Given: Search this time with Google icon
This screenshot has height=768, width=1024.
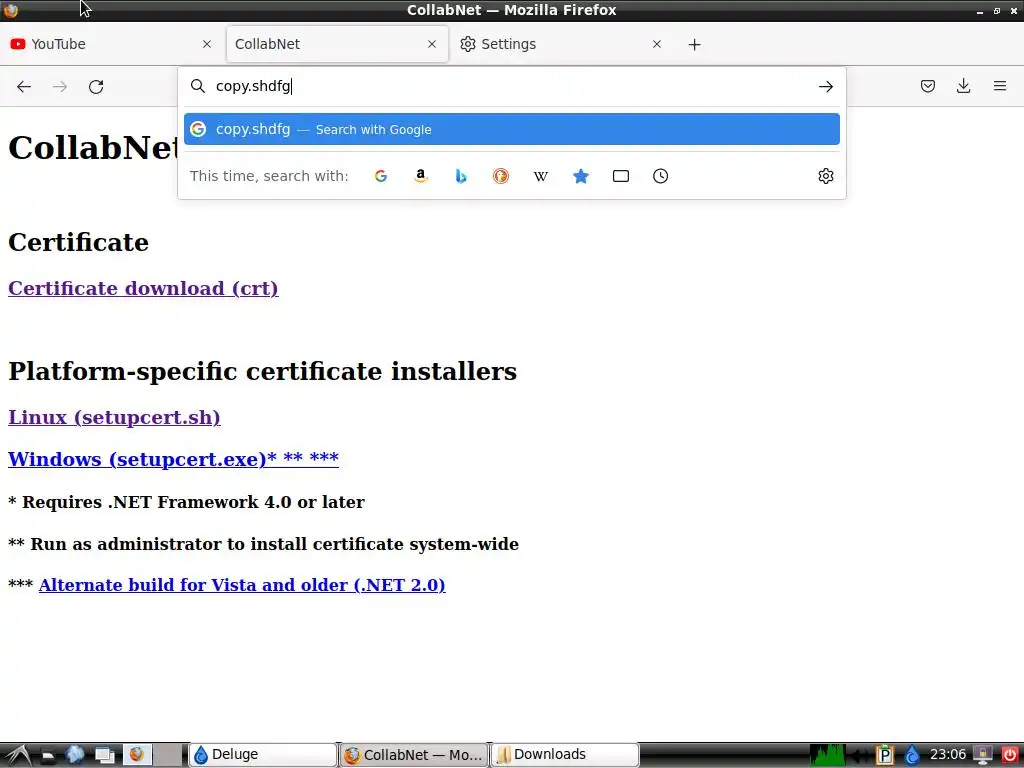Looking at the screenshot, I should click(x=381, y=176).
